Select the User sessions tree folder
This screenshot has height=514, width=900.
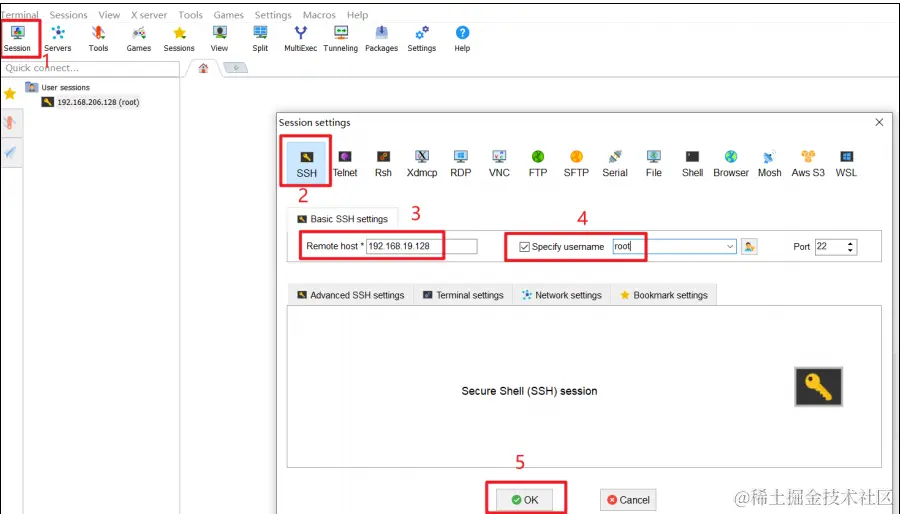coord(58,87)
